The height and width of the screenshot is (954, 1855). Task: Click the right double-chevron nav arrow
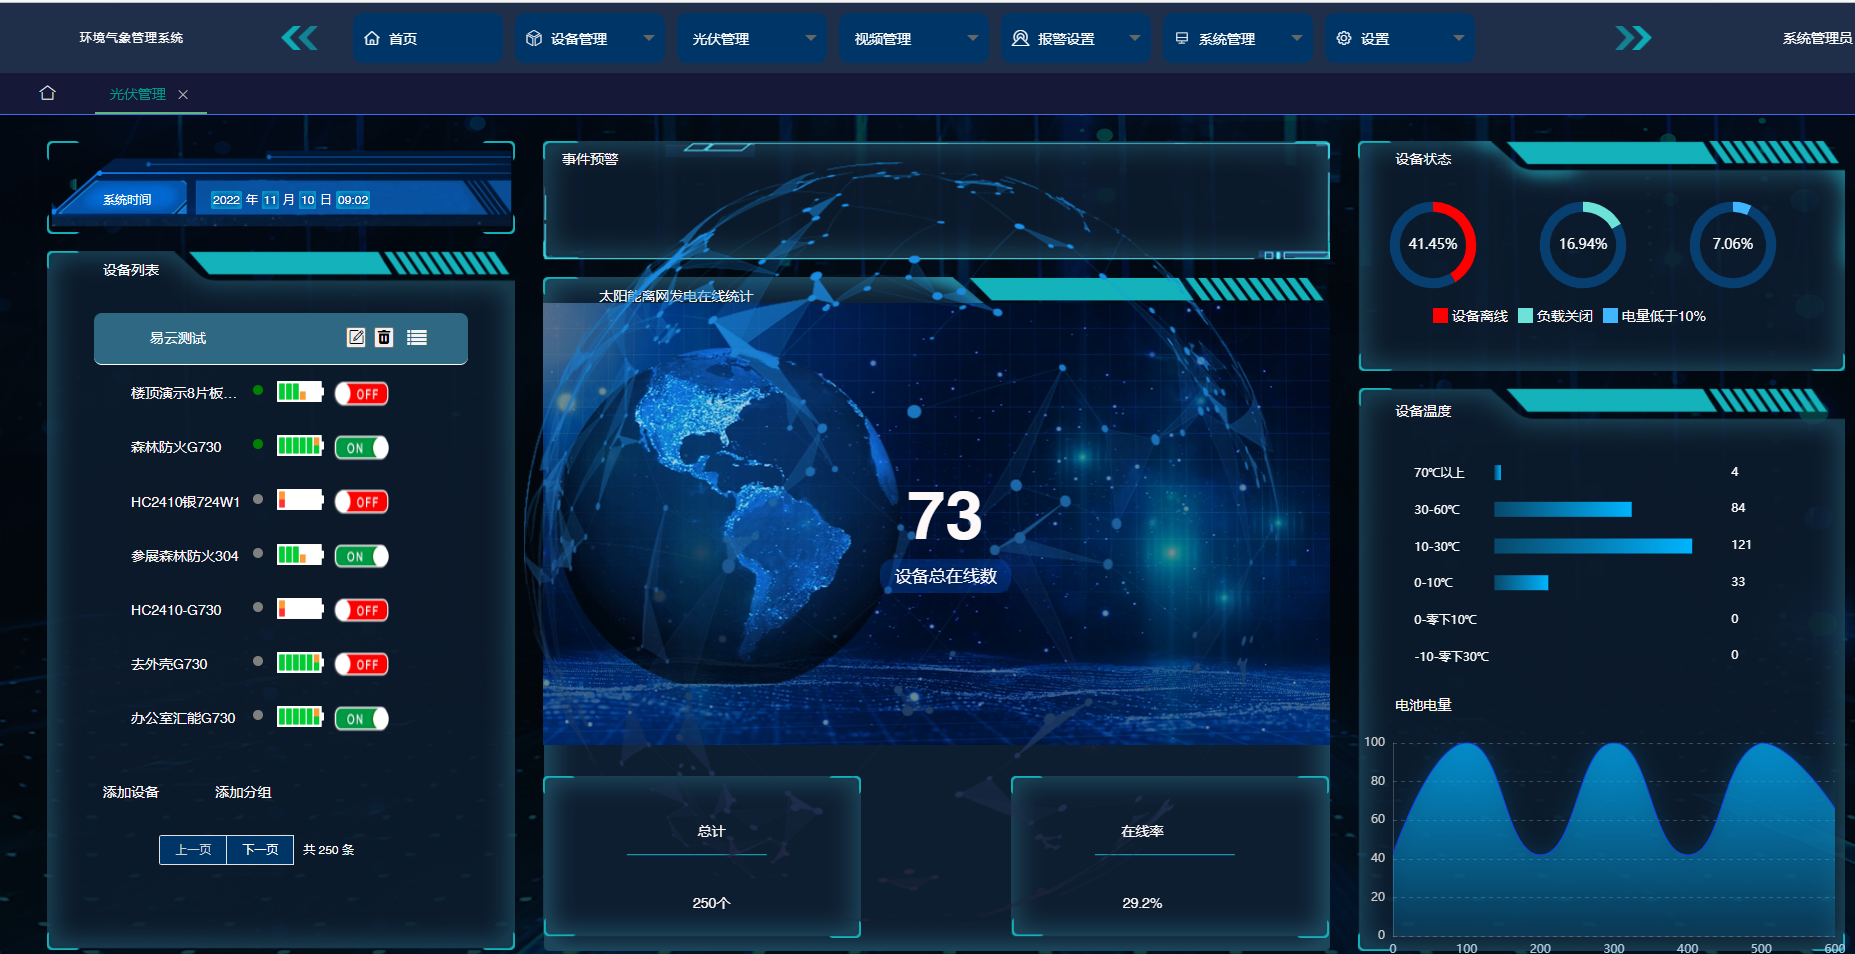(1633, 39)
